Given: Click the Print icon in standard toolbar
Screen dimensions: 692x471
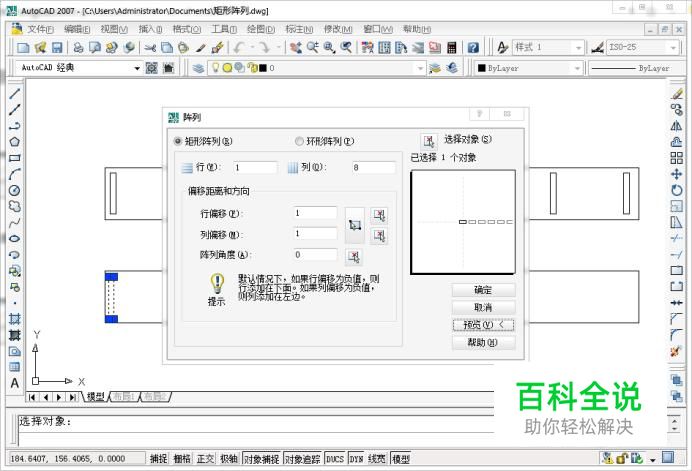Looking at the screenshot, I should [79, 47].
